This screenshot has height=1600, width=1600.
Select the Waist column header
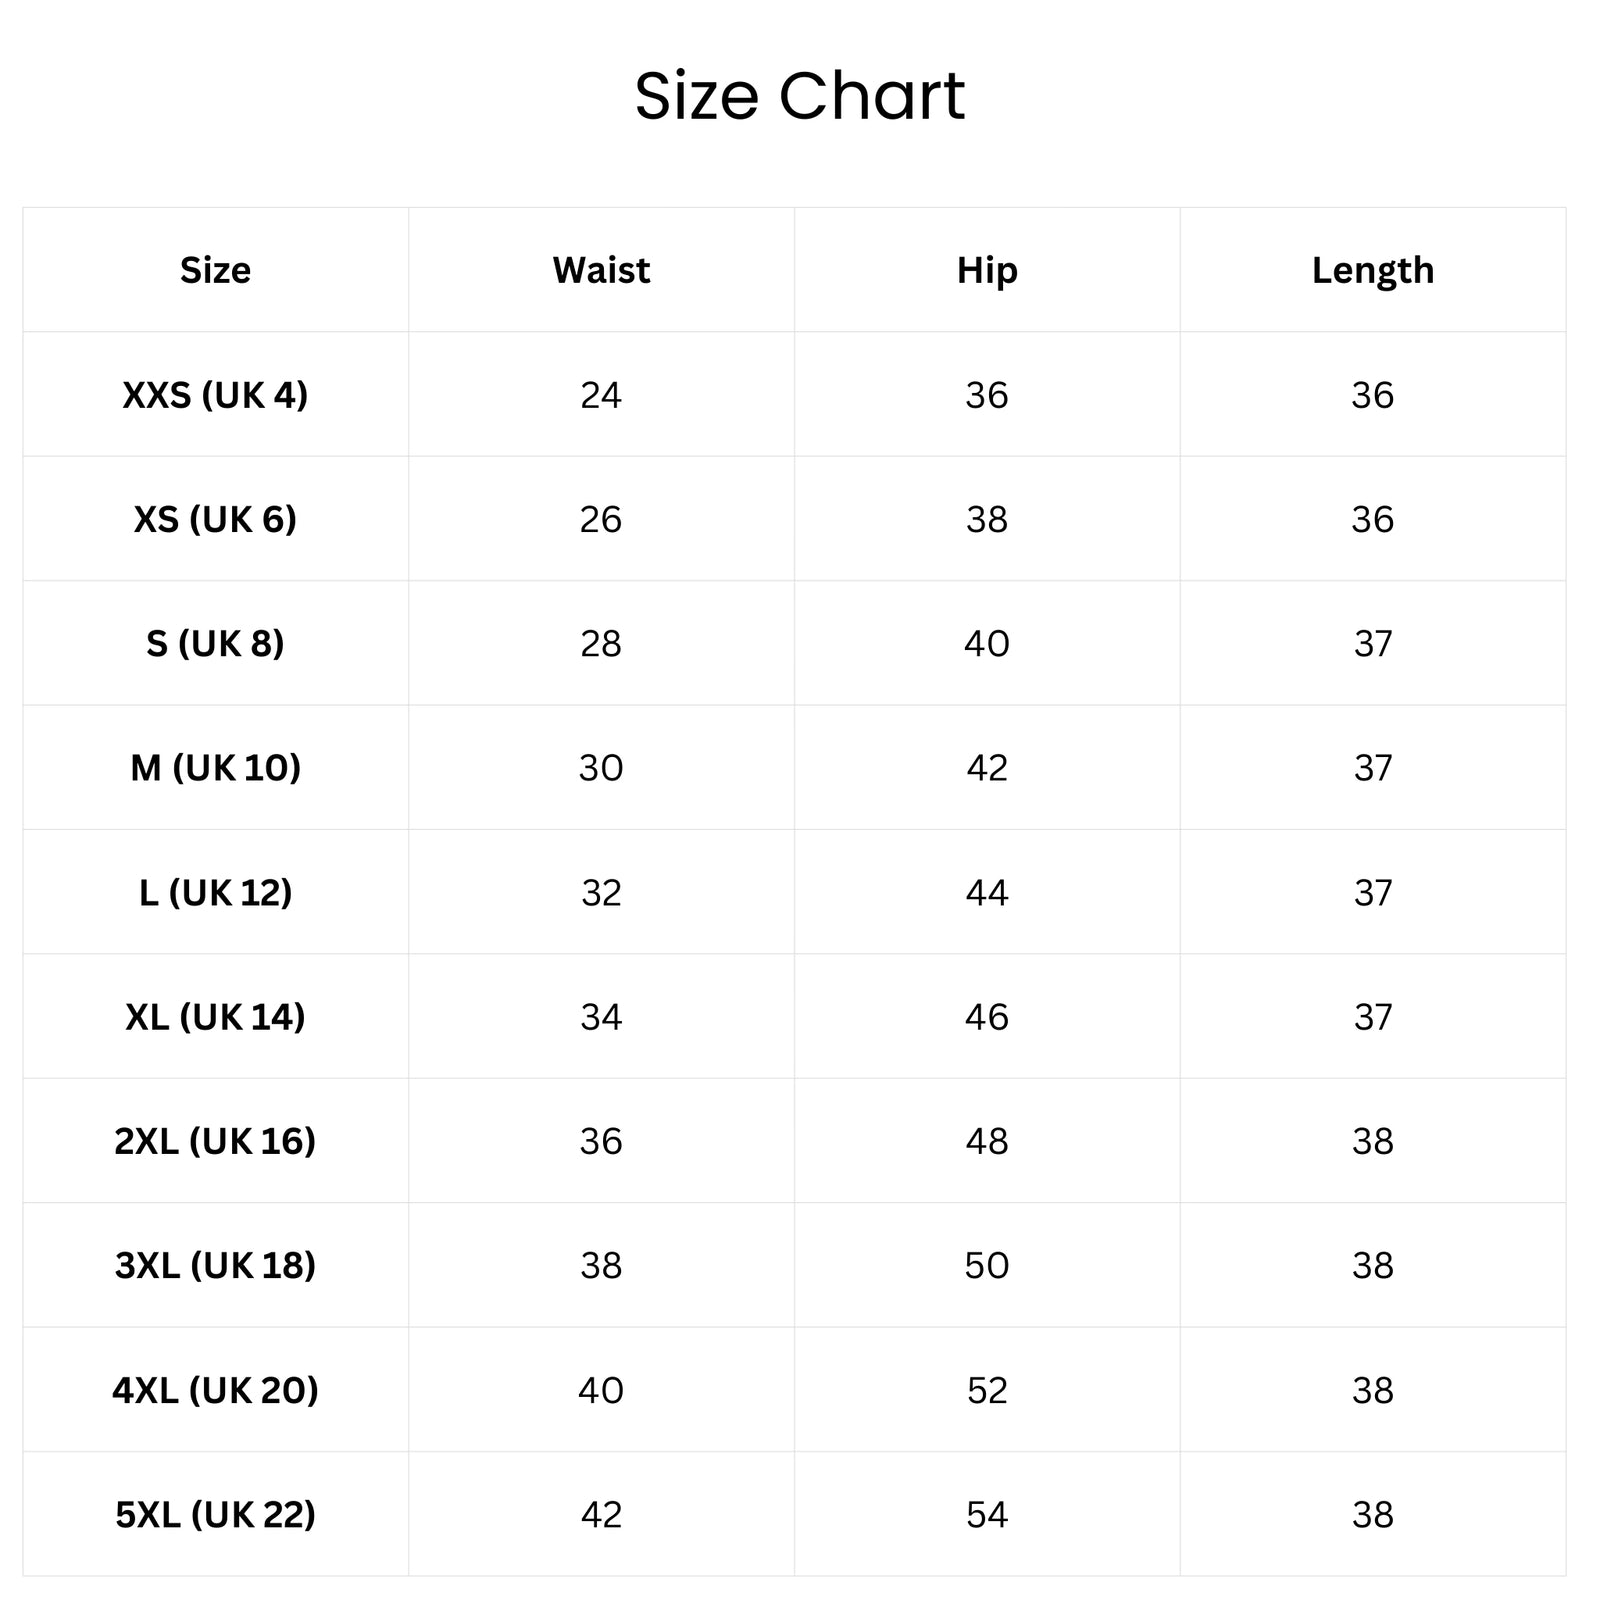[601, 270]
